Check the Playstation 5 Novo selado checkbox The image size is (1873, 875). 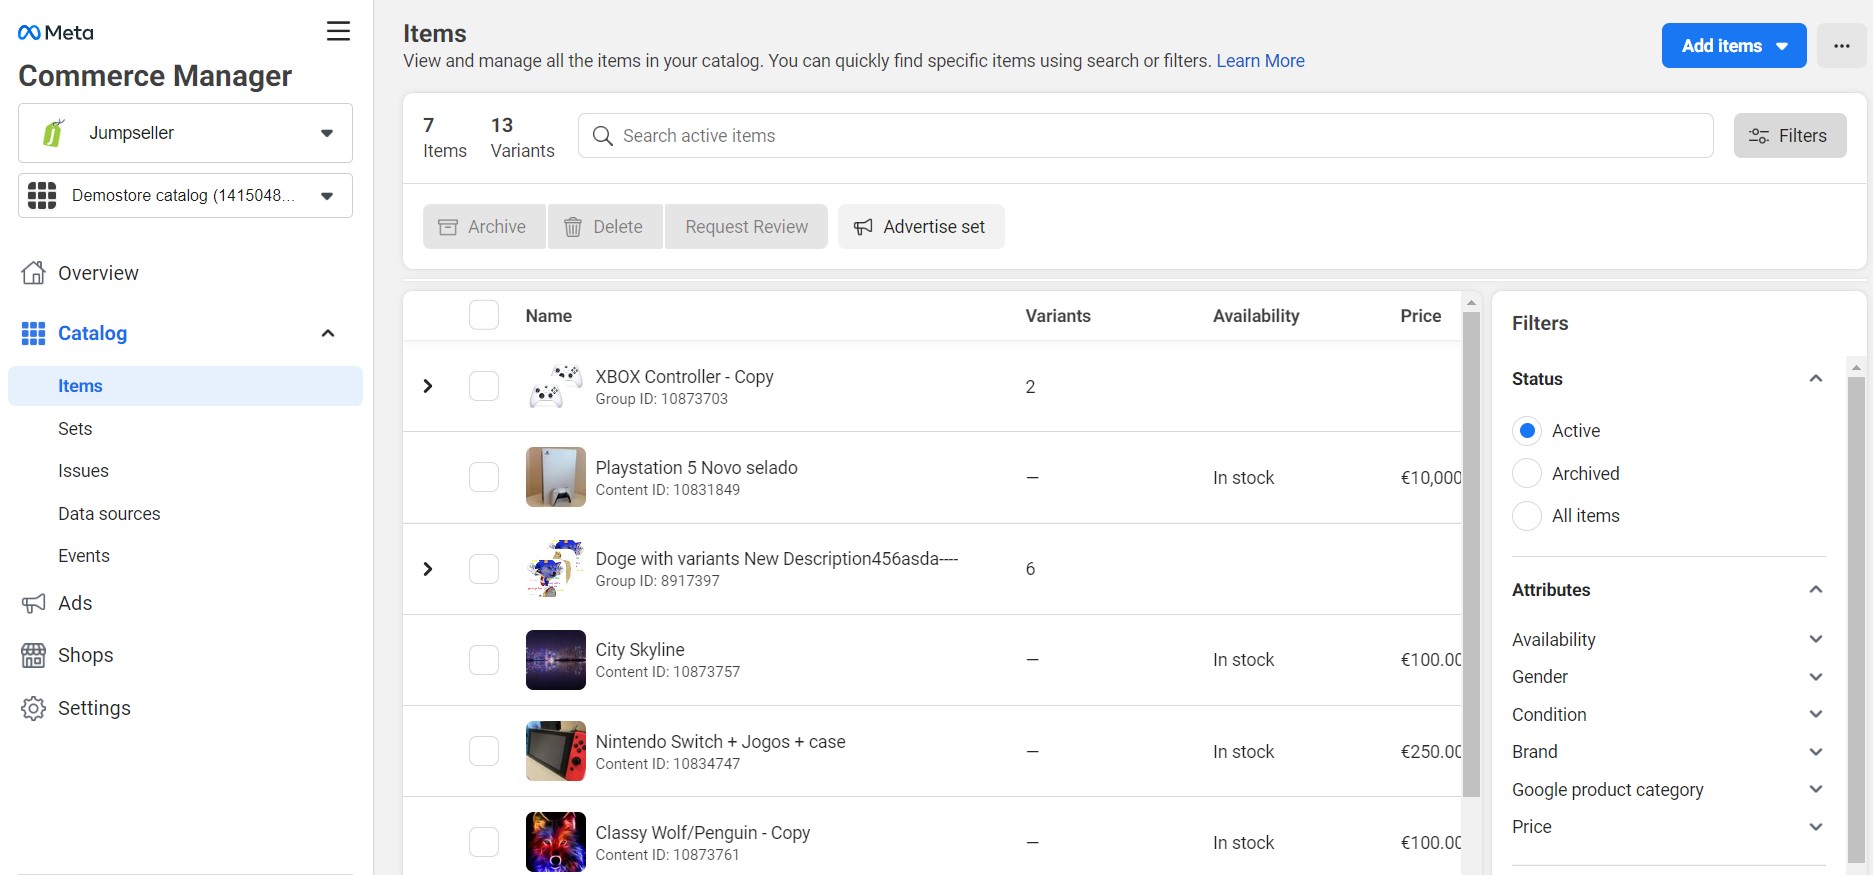[x=484, y=477]
